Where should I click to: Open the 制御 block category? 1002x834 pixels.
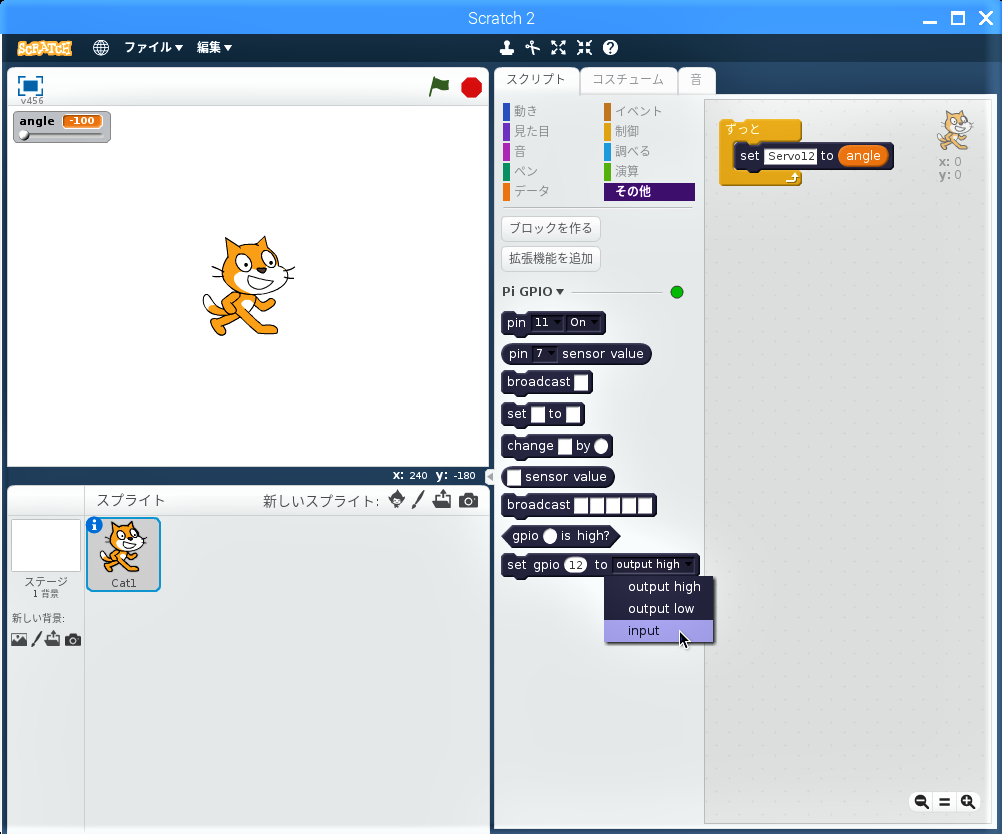pyautogui.click(x=626, y=131)
